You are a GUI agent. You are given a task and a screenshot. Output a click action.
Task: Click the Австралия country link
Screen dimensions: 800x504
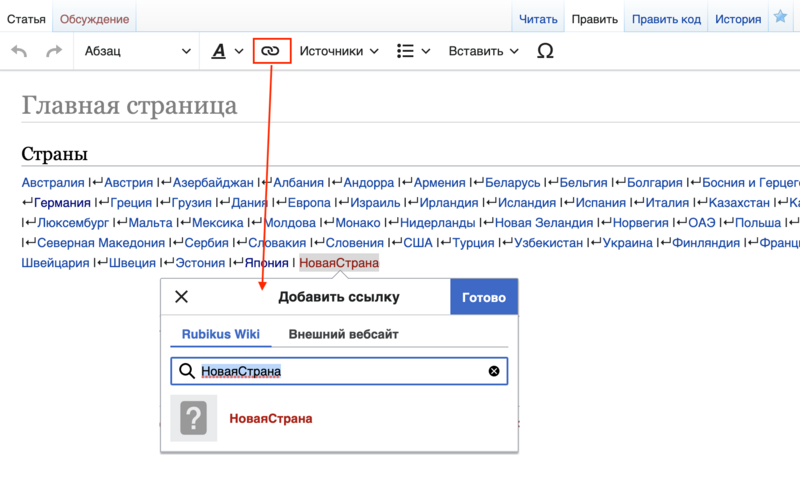click(x=53, y=182)
